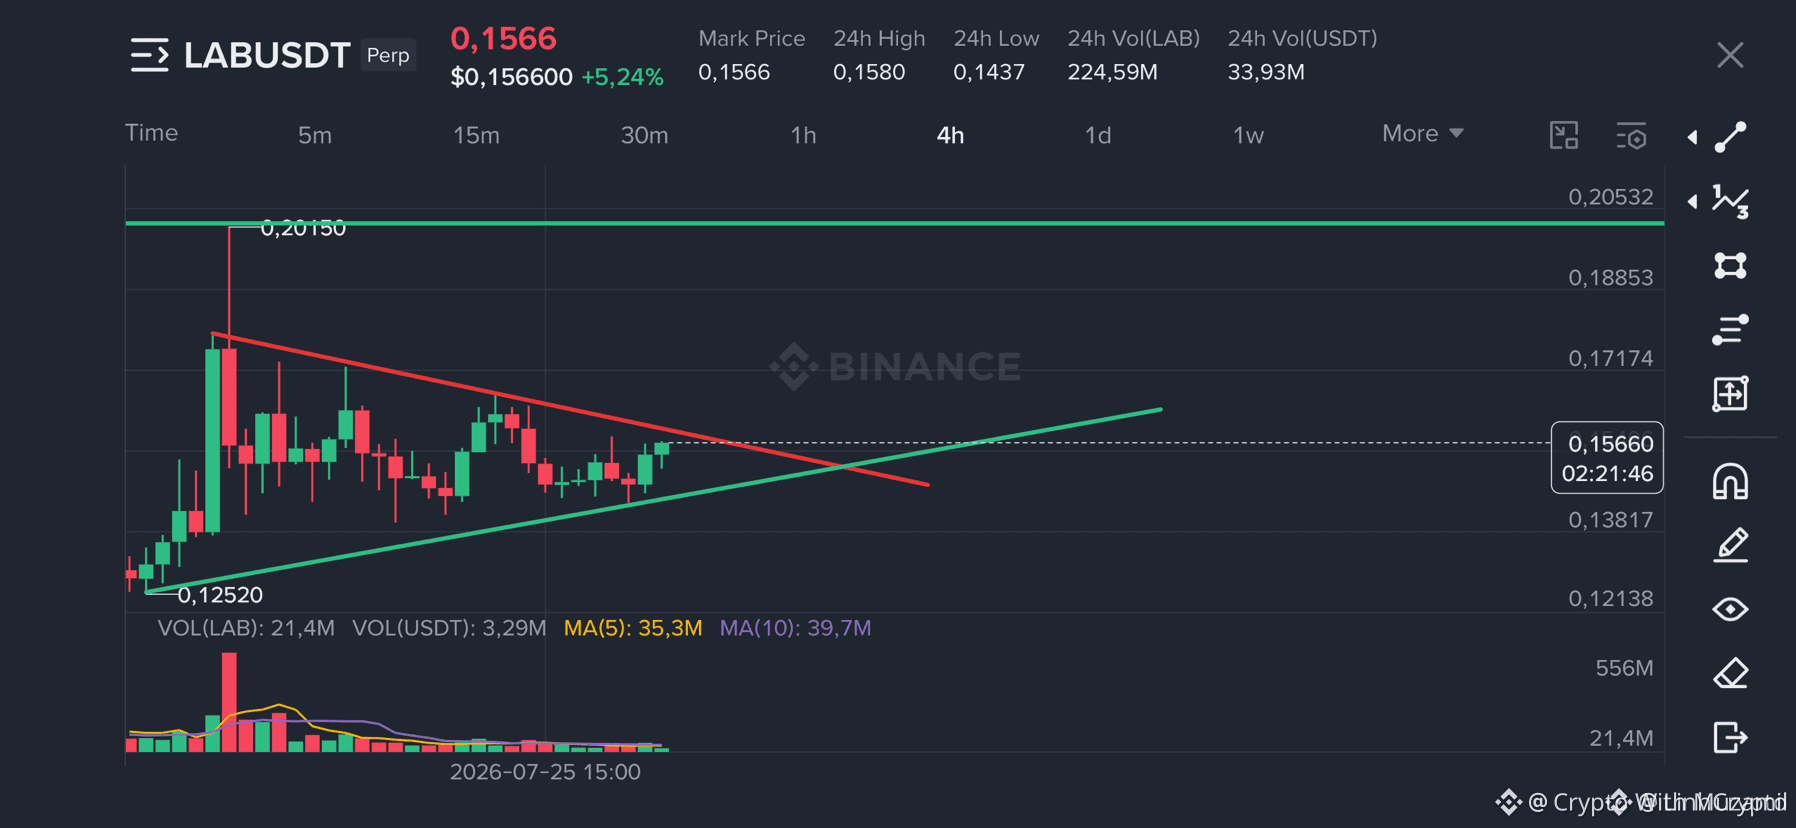Select the eraser tool

tap(1730, 673)
